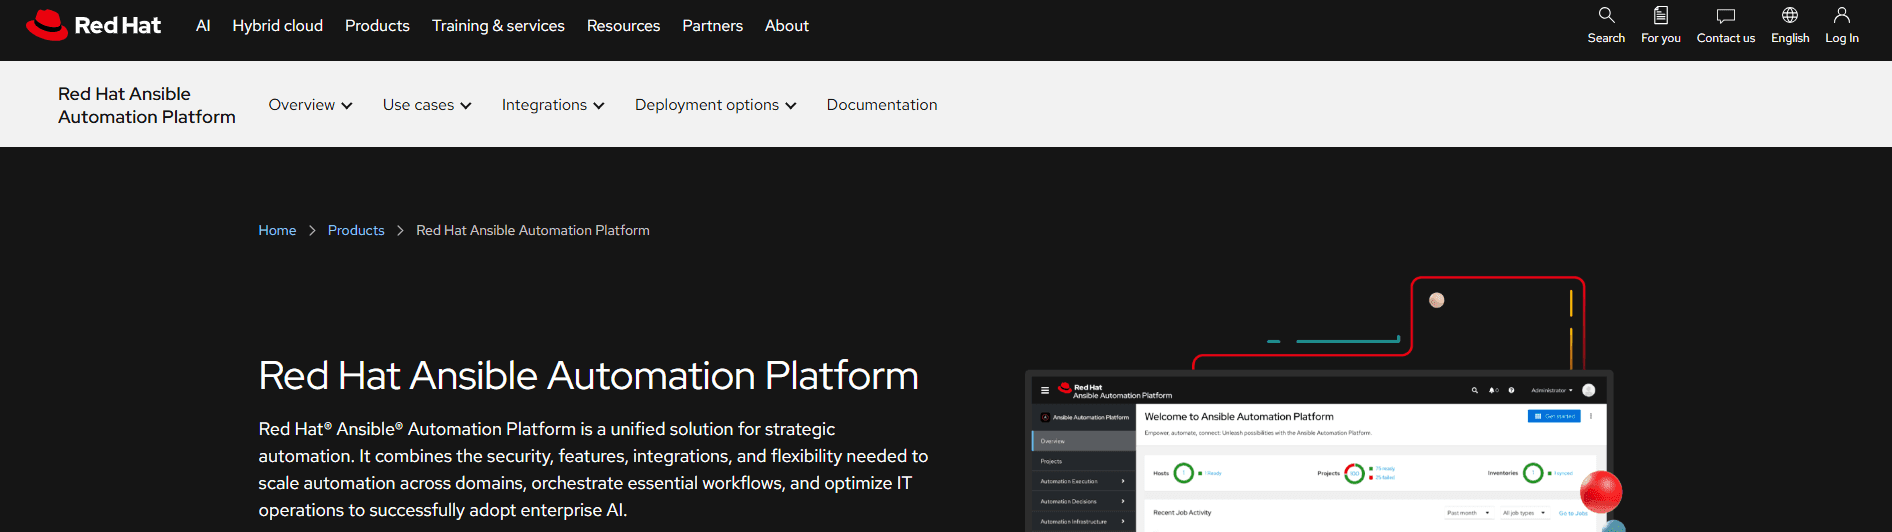Click the Log In person icon

[1841, 15]
